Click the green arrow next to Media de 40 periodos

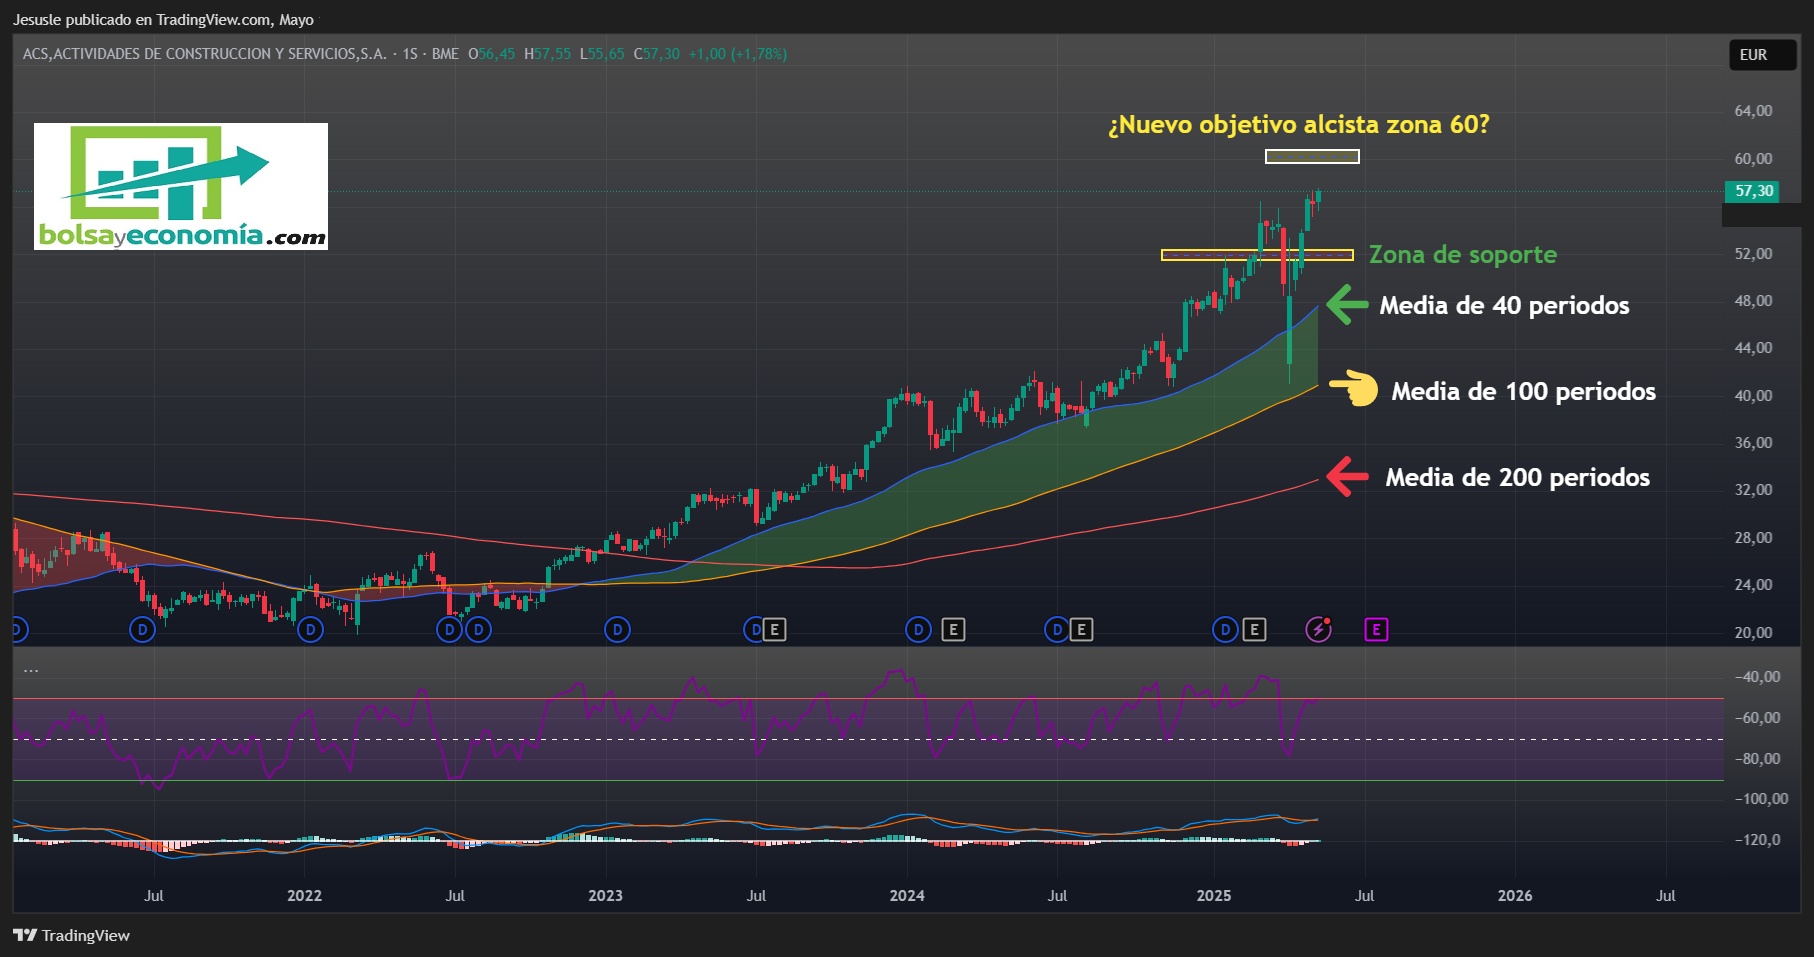(1347, 304)
